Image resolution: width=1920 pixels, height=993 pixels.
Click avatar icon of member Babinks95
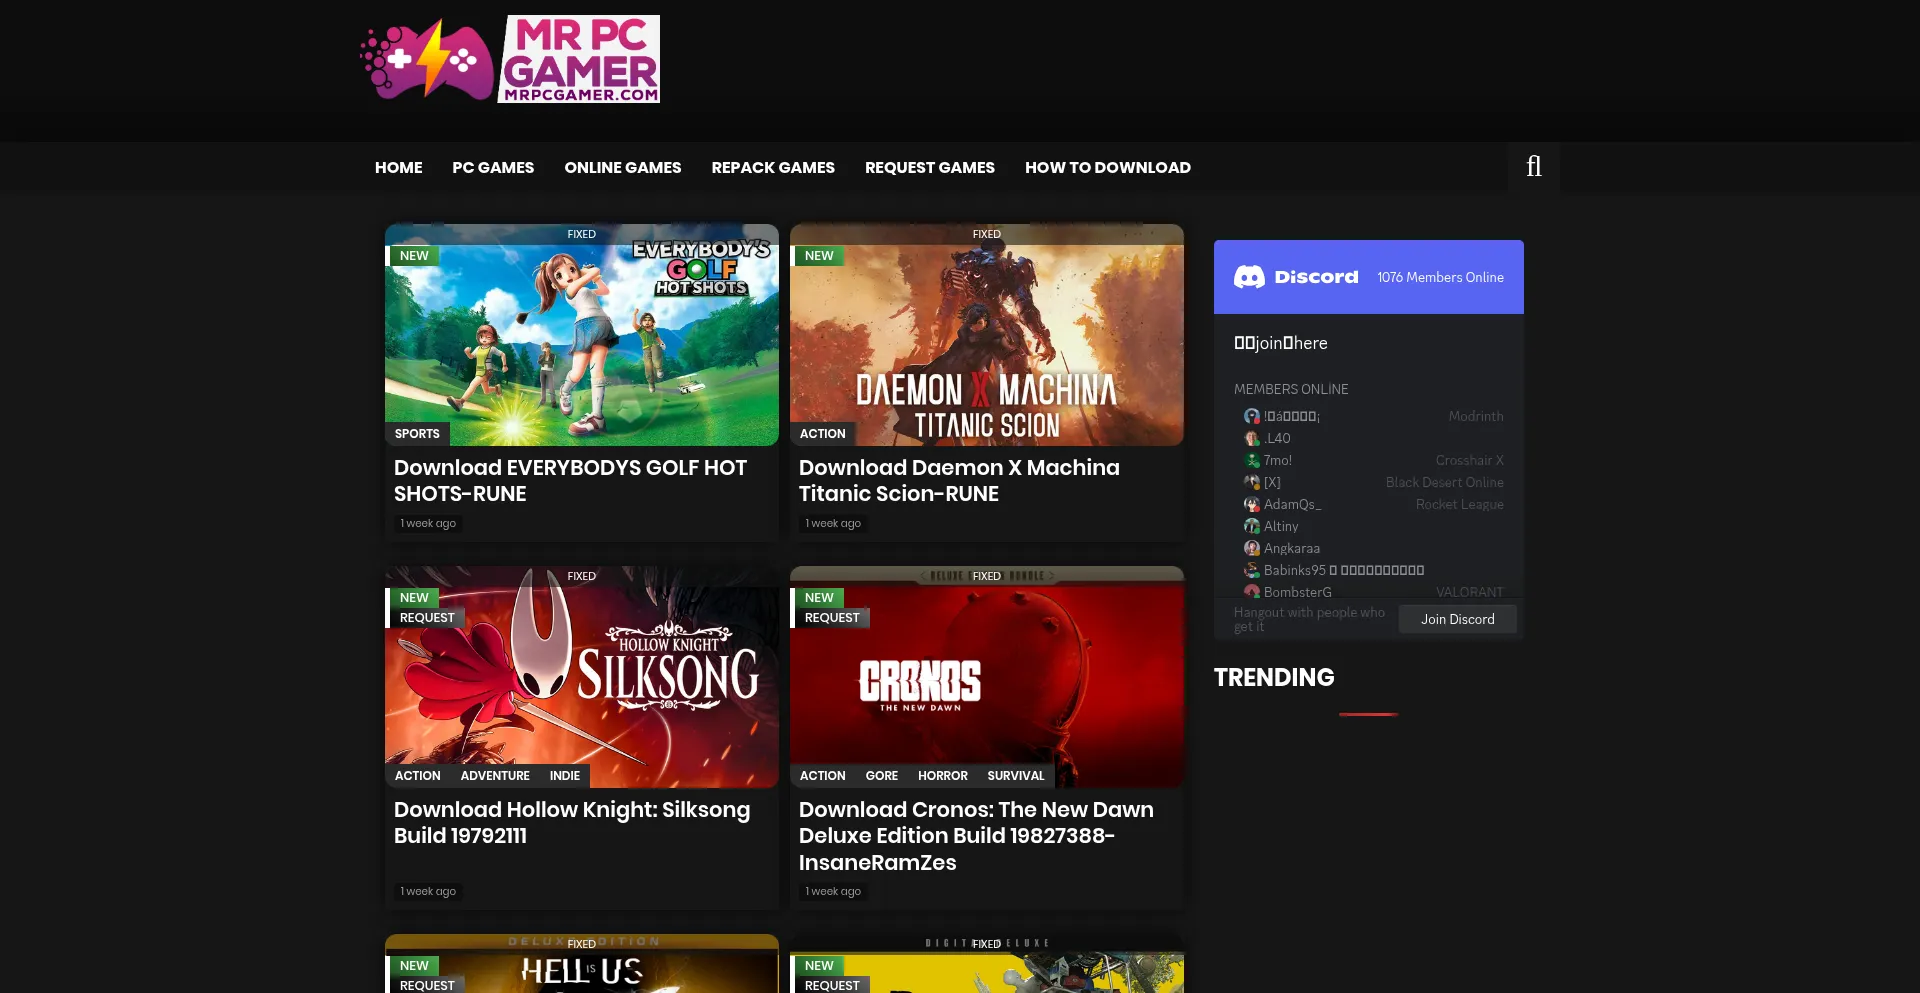tap(1251, 571)
